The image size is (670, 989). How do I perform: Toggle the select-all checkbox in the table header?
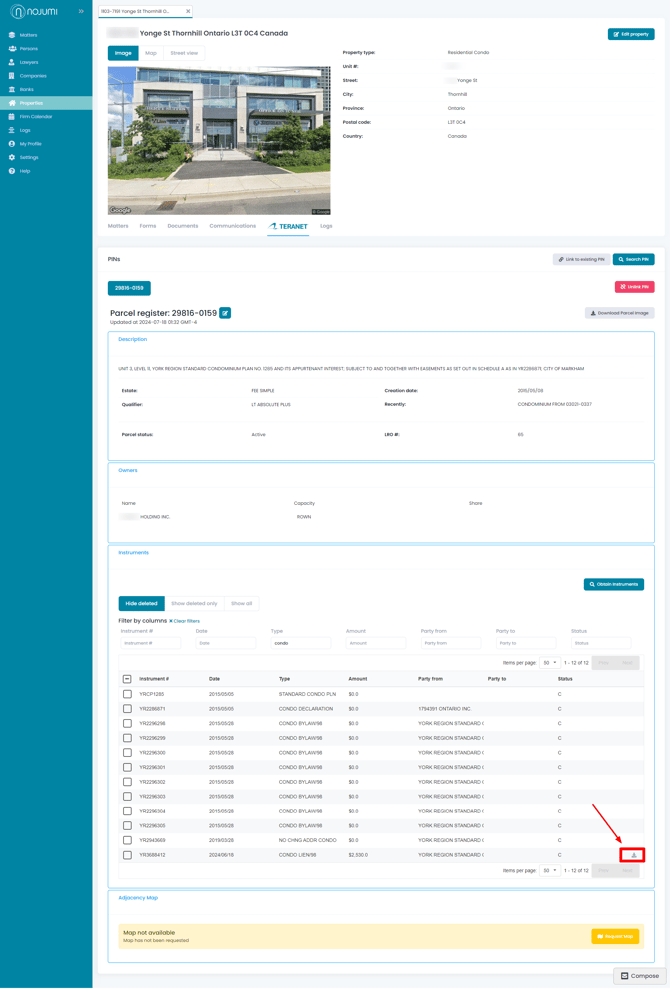pyautogui.click(x=127, y=679)
